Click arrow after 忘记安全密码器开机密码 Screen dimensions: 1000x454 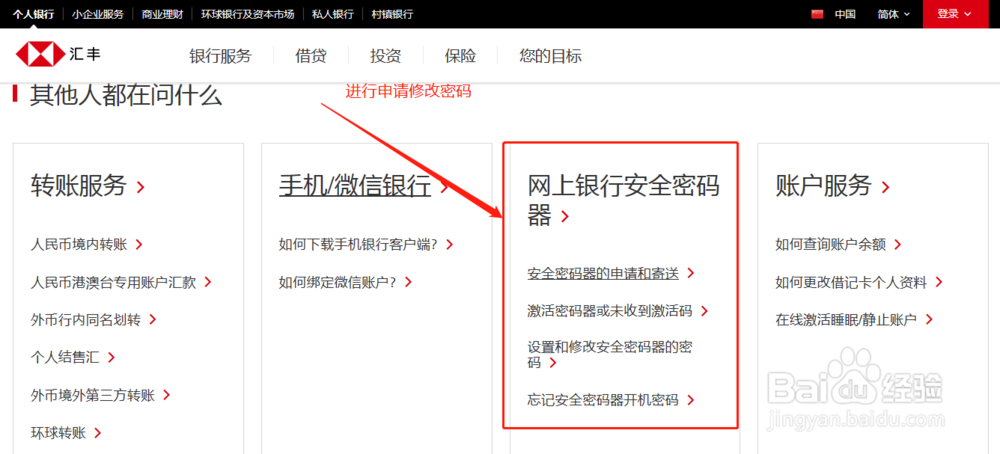click(x=690, y=400)
